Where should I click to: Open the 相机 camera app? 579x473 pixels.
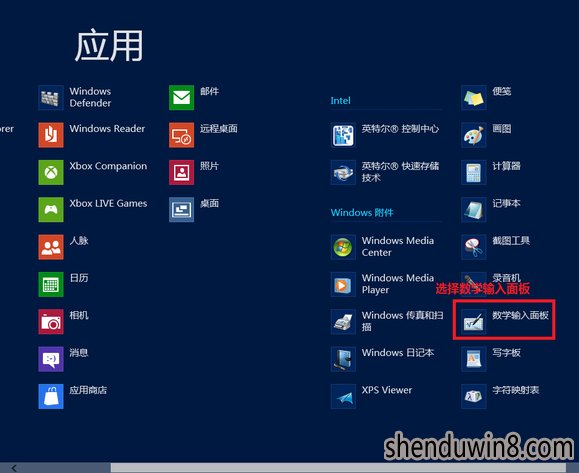tap(51, 322)
